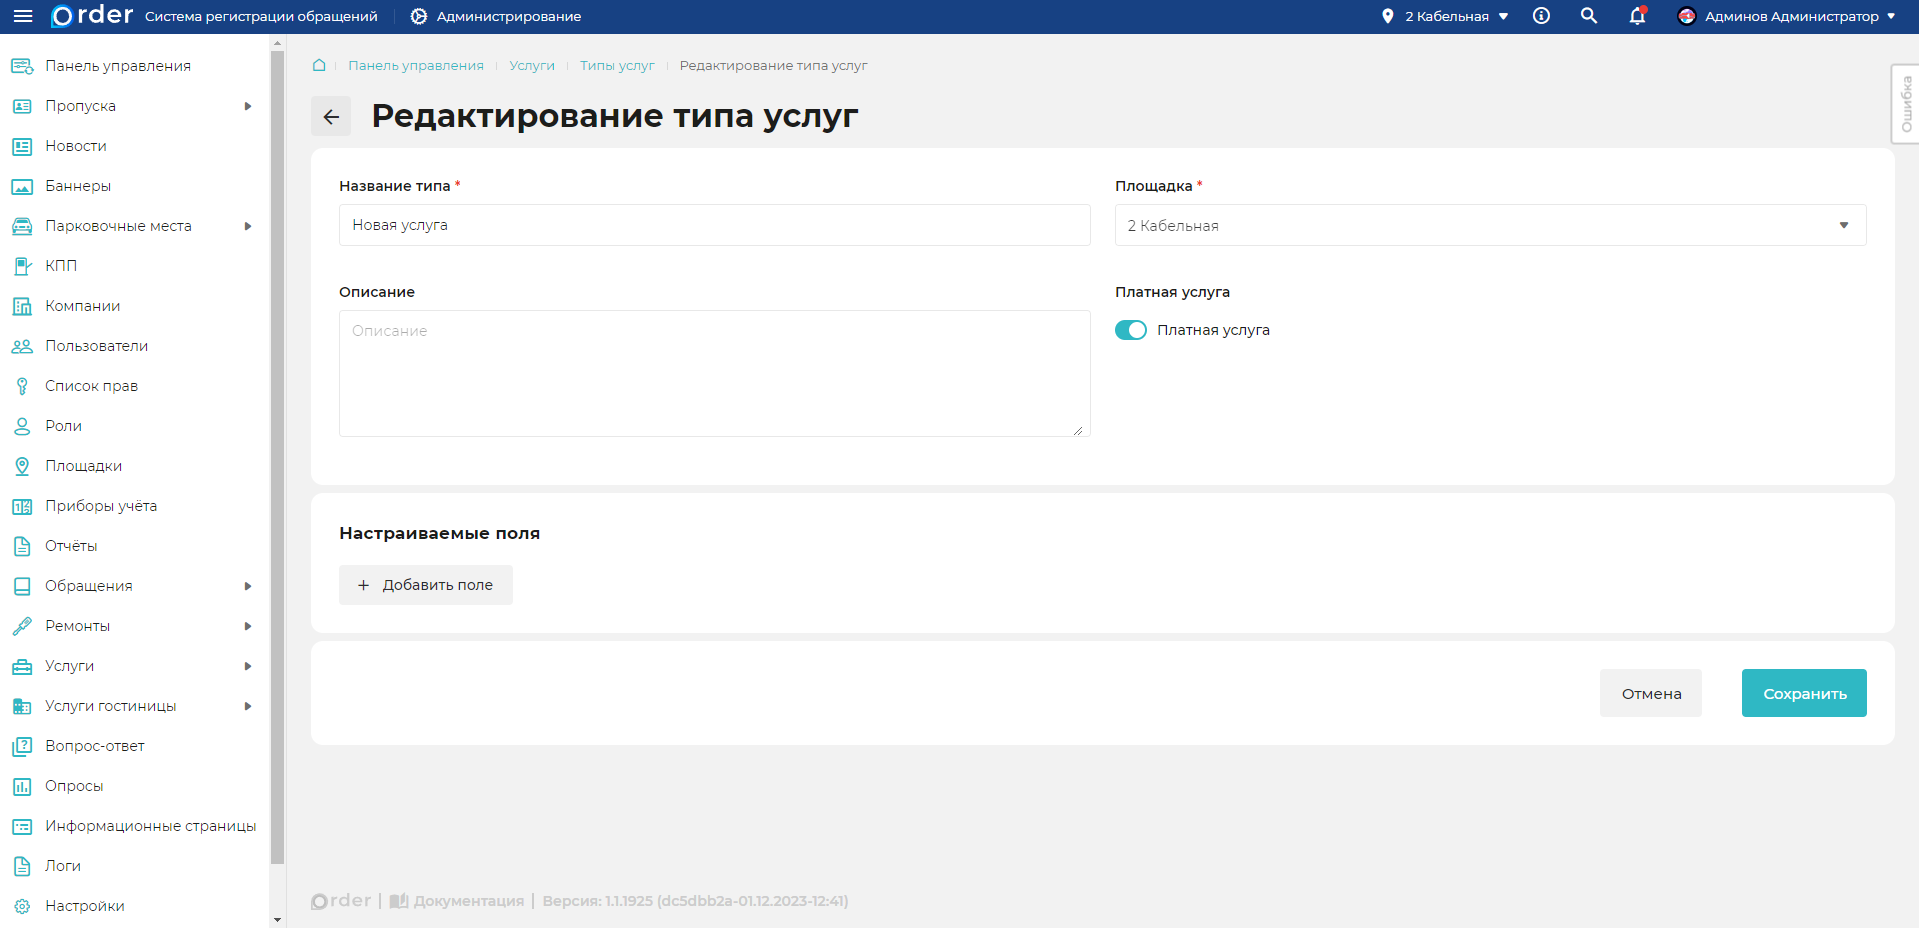Click the Документация book icon in footer
This screenshot has width=1919, height=928.
coord(399,901)
